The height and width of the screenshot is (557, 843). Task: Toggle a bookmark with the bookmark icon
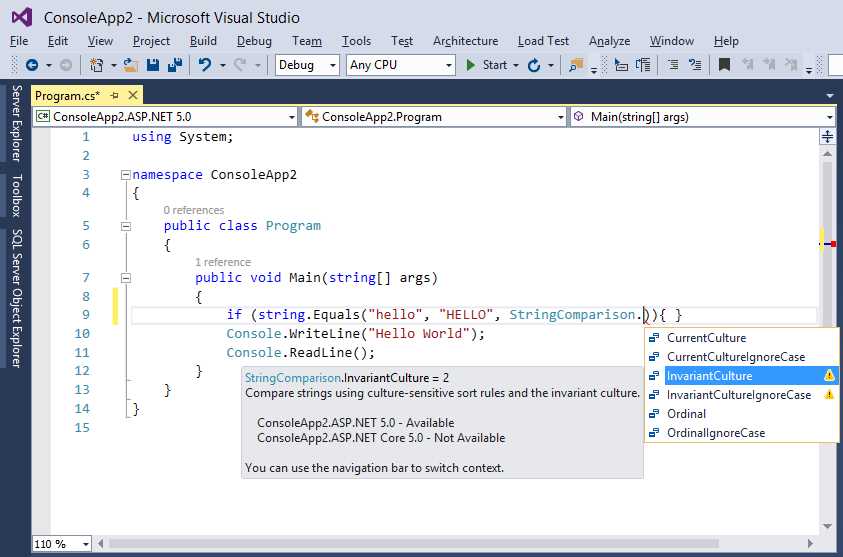[724, 65]
